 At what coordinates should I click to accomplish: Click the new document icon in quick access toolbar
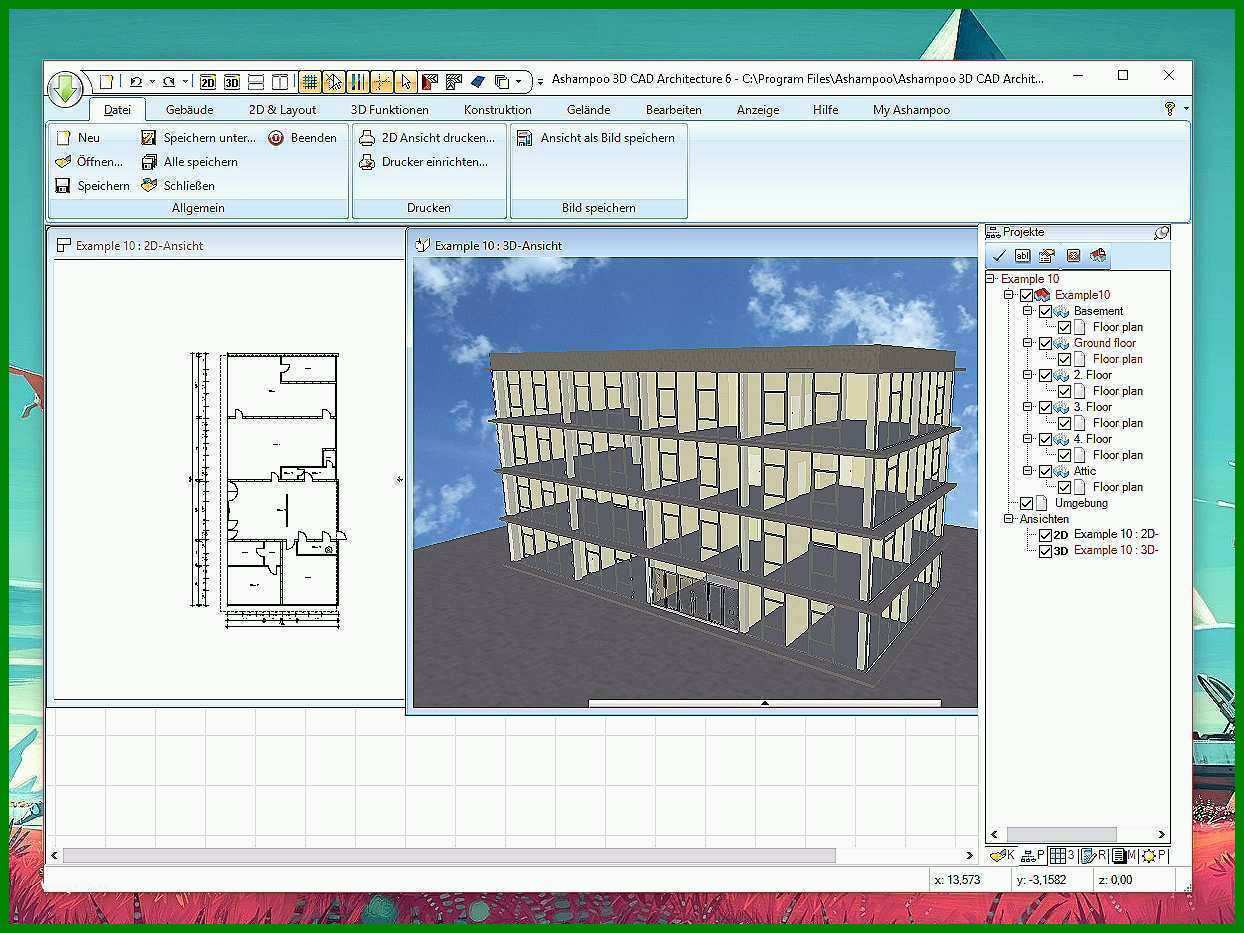pos(106,82)
